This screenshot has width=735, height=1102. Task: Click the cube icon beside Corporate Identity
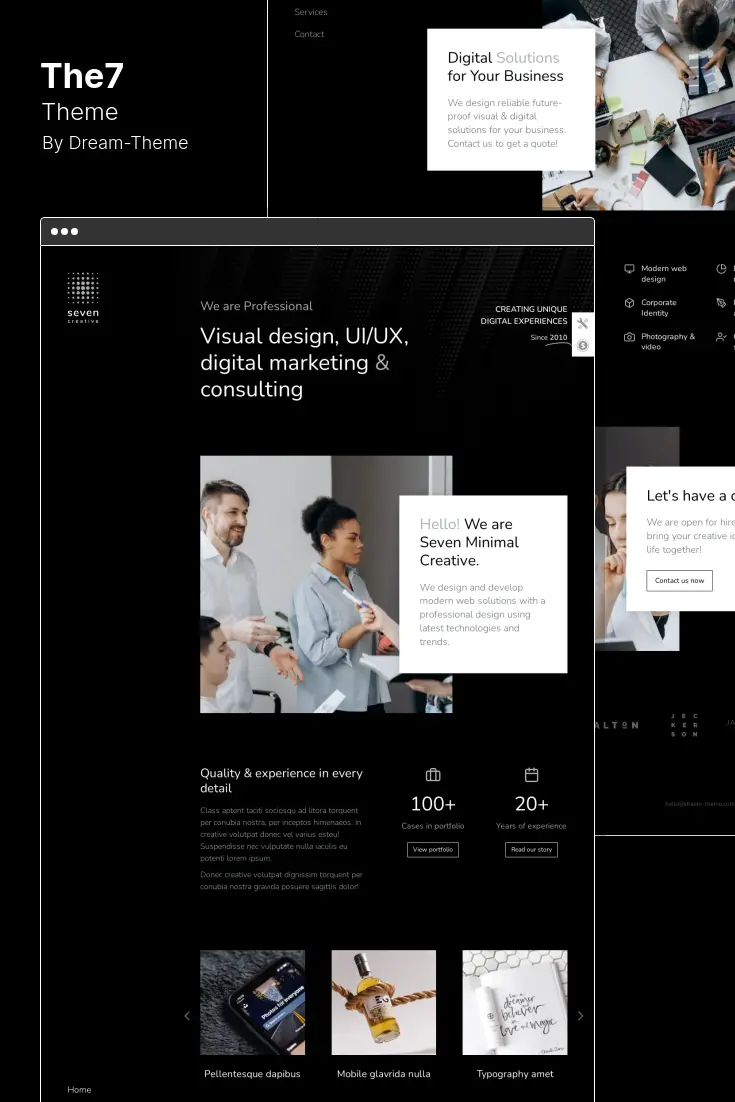[x=629, y=303]
